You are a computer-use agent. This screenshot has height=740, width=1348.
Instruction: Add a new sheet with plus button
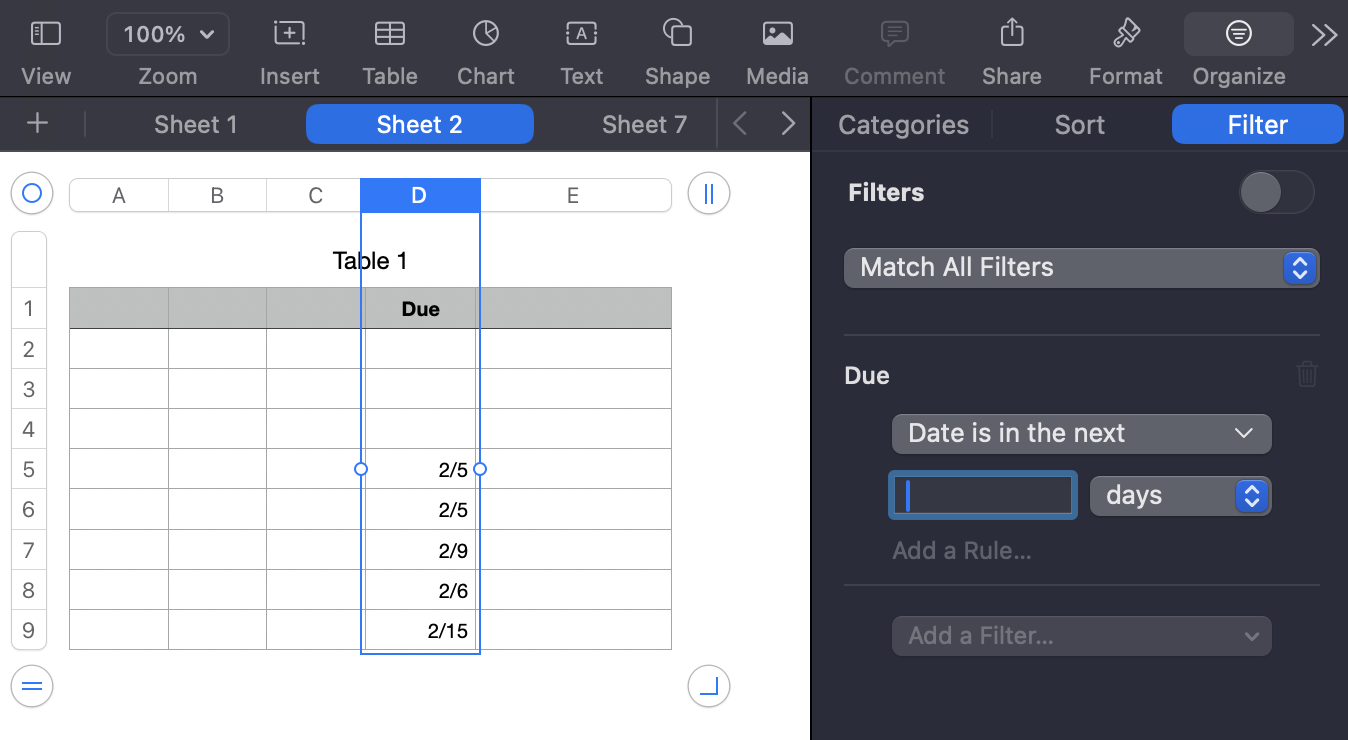pyautogui.click(x=37, y=124)
